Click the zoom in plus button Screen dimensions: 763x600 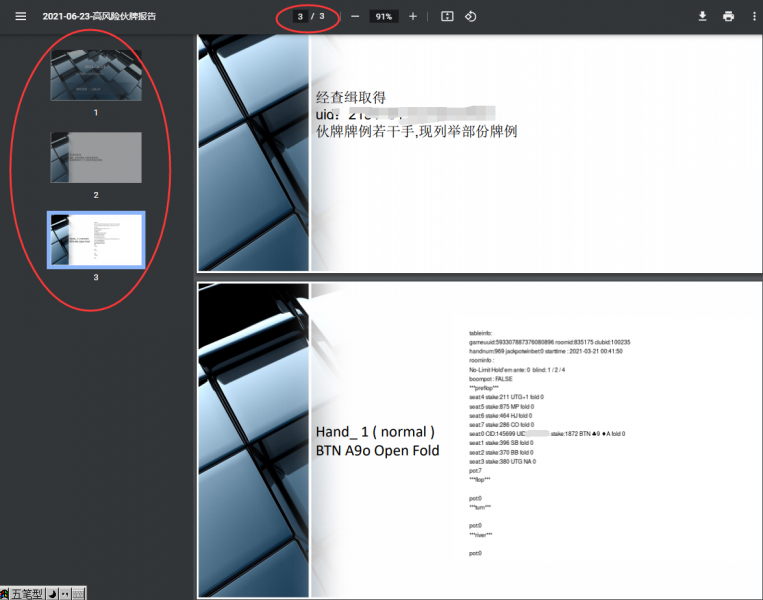pos(413,16)
